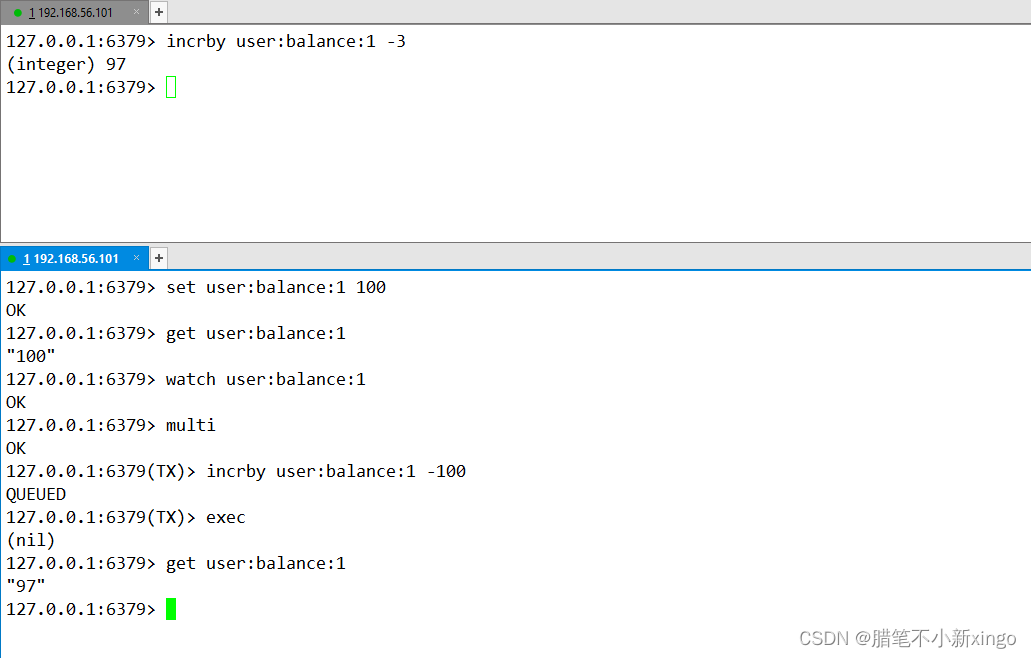Click the '"100"' output value
The height and width of the screenshot is (658, 1031).
click(x=31, y=356)
